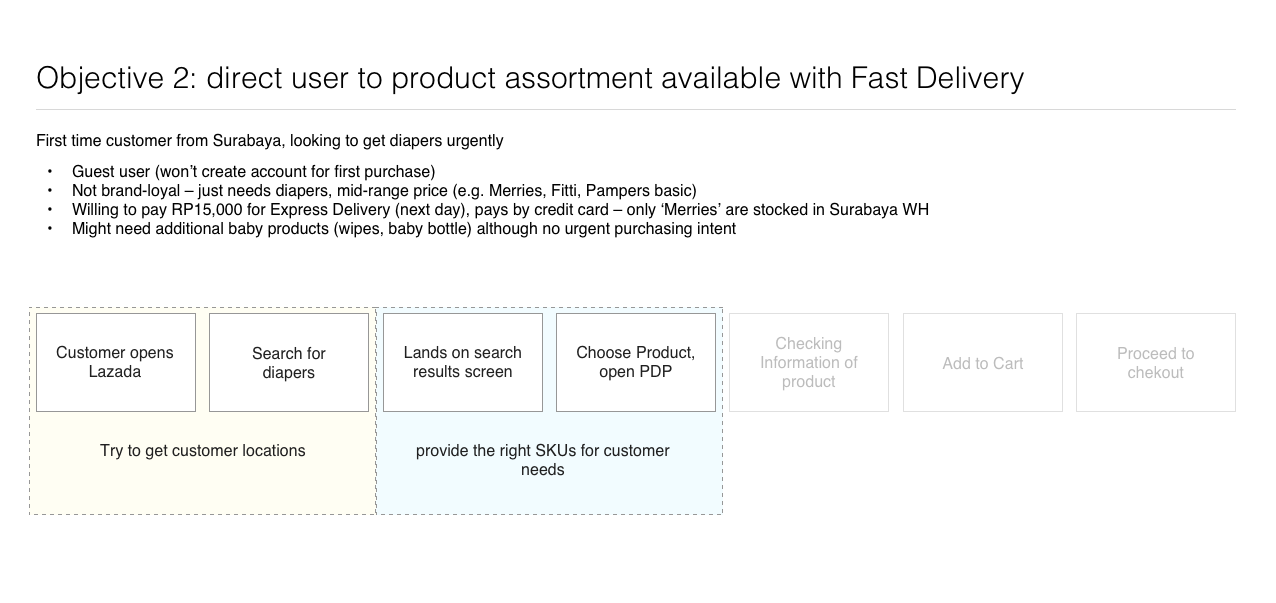Screen dimensions: 1276x603
Task: Select the 'Might need additional baby products' bullet
Action: 403,229
